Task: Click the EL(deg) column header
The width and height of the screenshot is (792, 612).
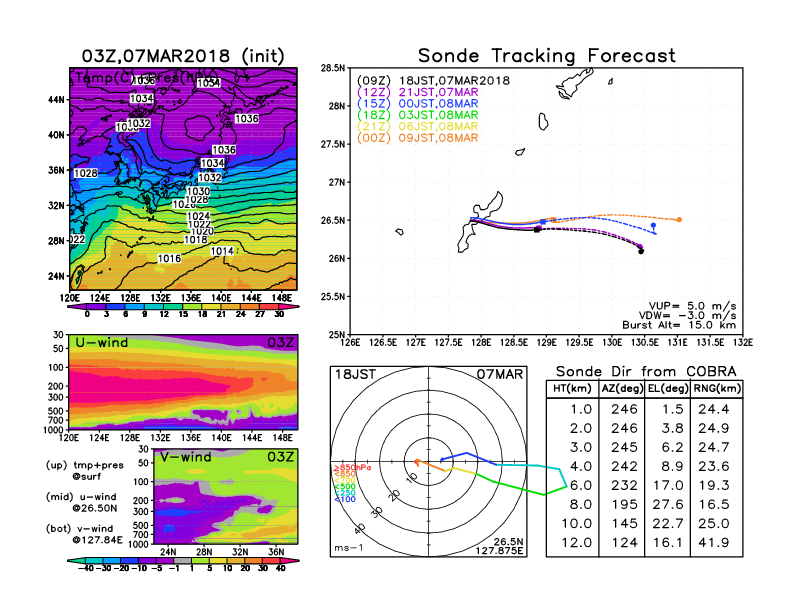Action: pyautogui.click(x=668, y=388)
